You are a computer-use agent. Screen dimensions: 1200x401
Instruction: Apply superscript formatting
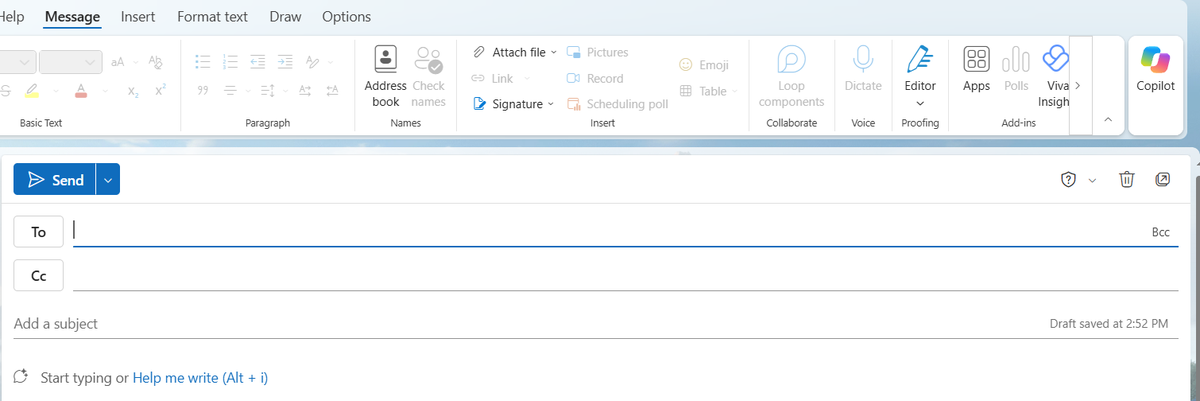160,91
